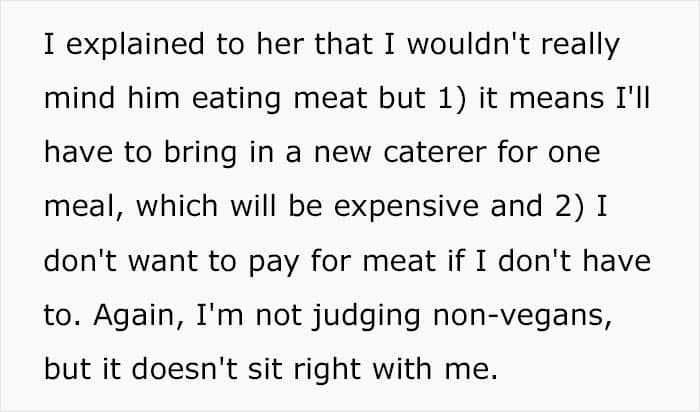This screenshot has width=700, height=412.
Task: Click the word "Again"
Action: (x=128, y=317)
